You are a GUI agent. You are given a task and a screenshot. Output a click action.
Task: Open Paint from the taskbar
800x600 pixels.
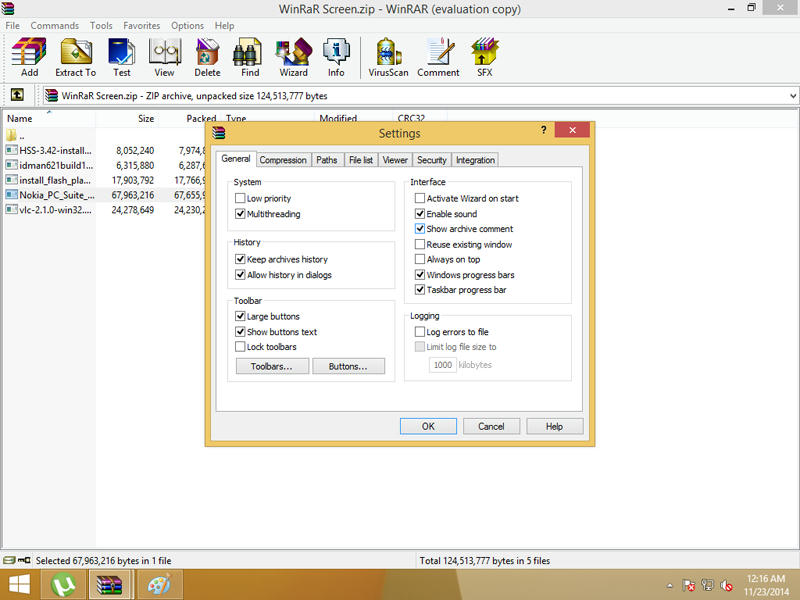[x=159, y=585]
